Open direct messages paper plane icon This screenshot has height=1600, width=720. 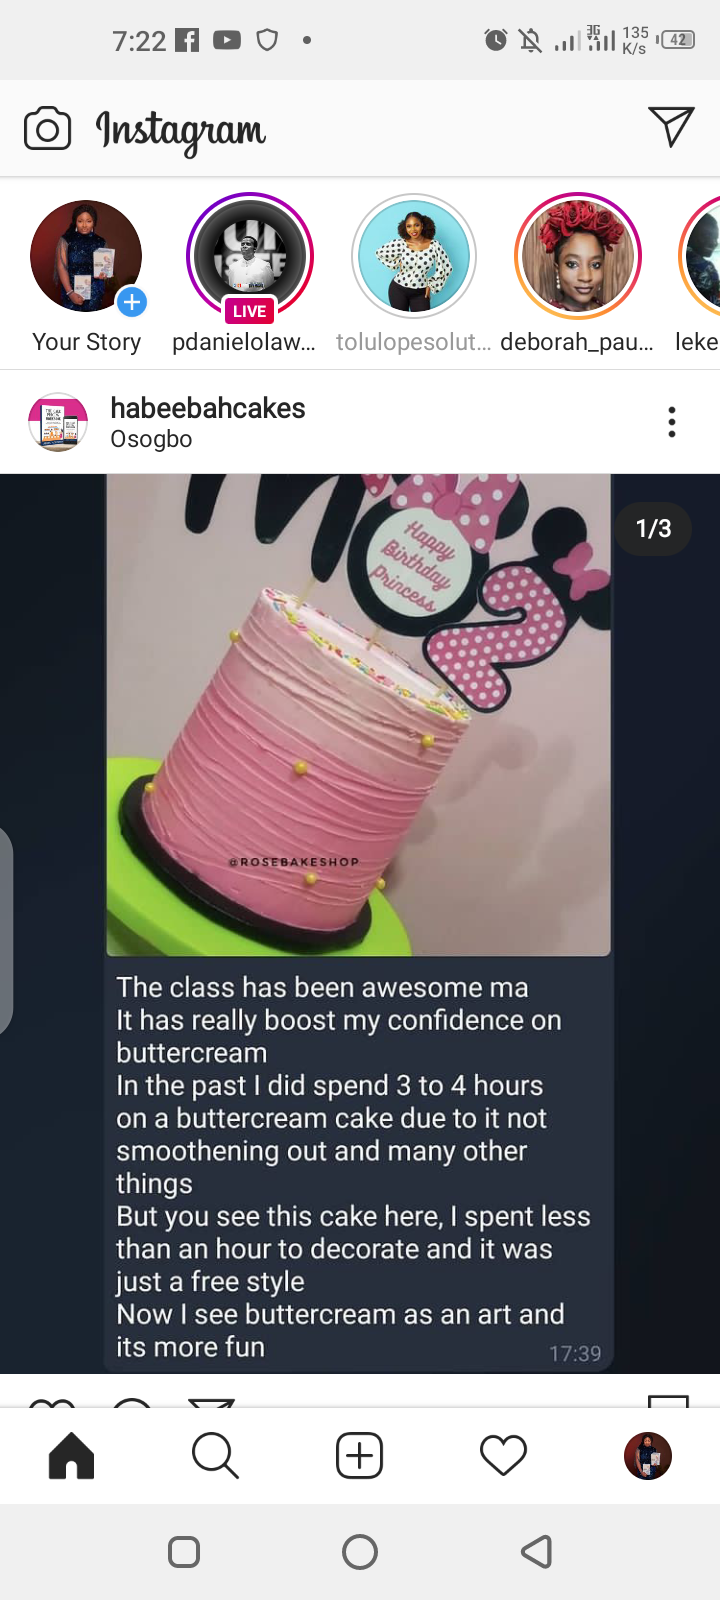point(671,126)
